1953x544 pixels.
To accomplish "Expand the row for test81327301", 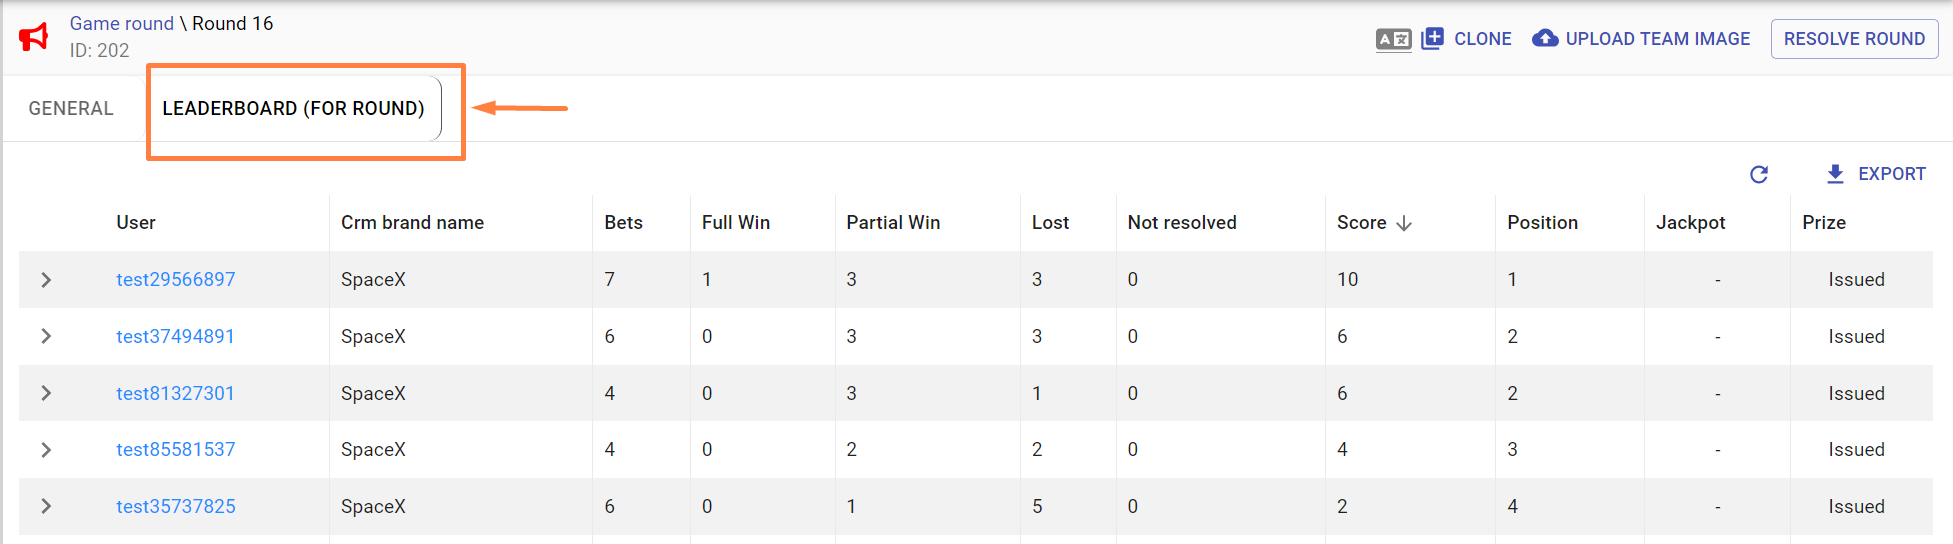I will point(46,393).
